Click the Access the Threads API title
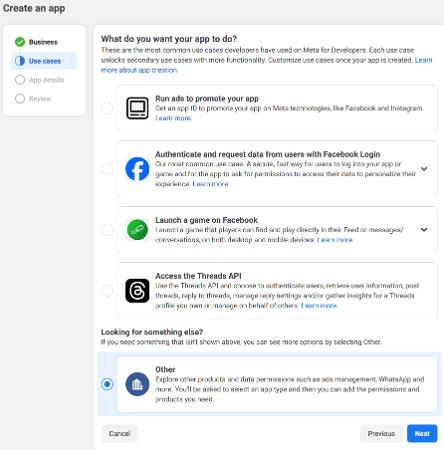Screen dimensions: 444x450 [x=198, y=276]
